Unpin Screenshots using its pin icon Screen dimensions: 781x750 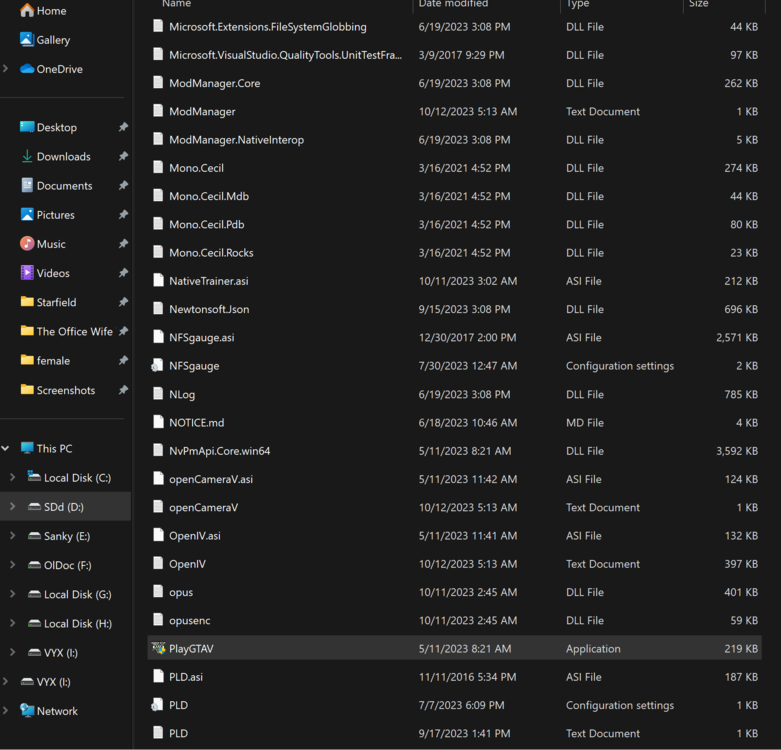123,390
